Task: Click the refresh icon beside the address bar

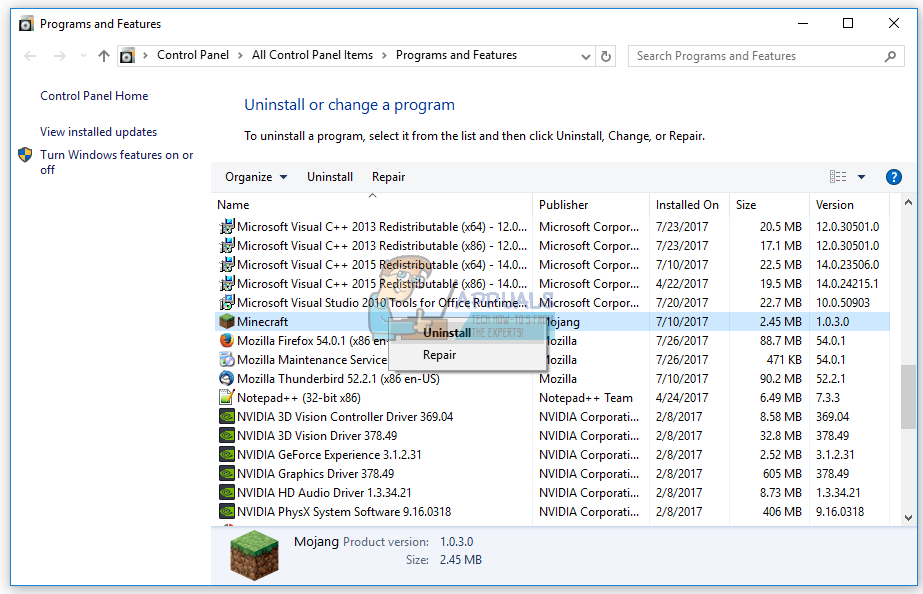Action: [606, 56]
